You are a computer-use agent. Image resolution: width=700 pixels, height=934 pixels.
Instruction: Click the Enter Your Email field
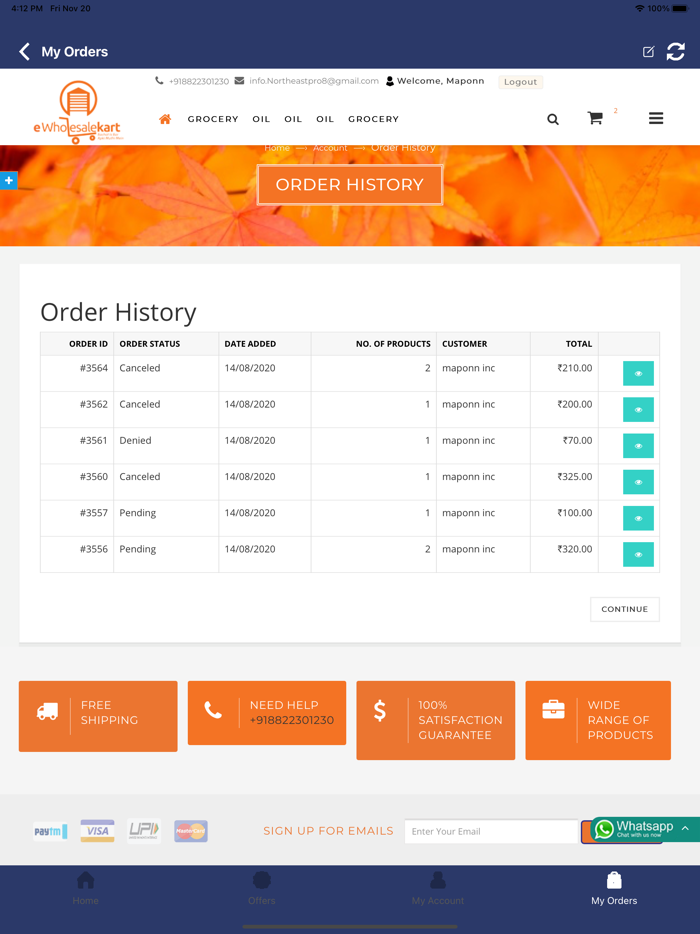pyautogui.click(x=491, y=831)
